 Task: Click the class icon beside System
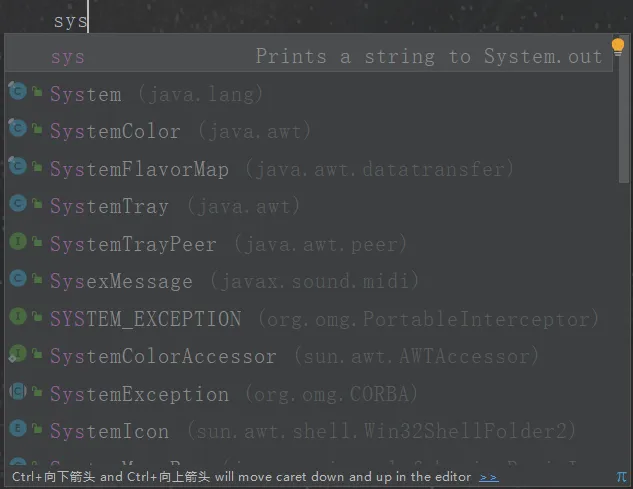pos(18,91)
